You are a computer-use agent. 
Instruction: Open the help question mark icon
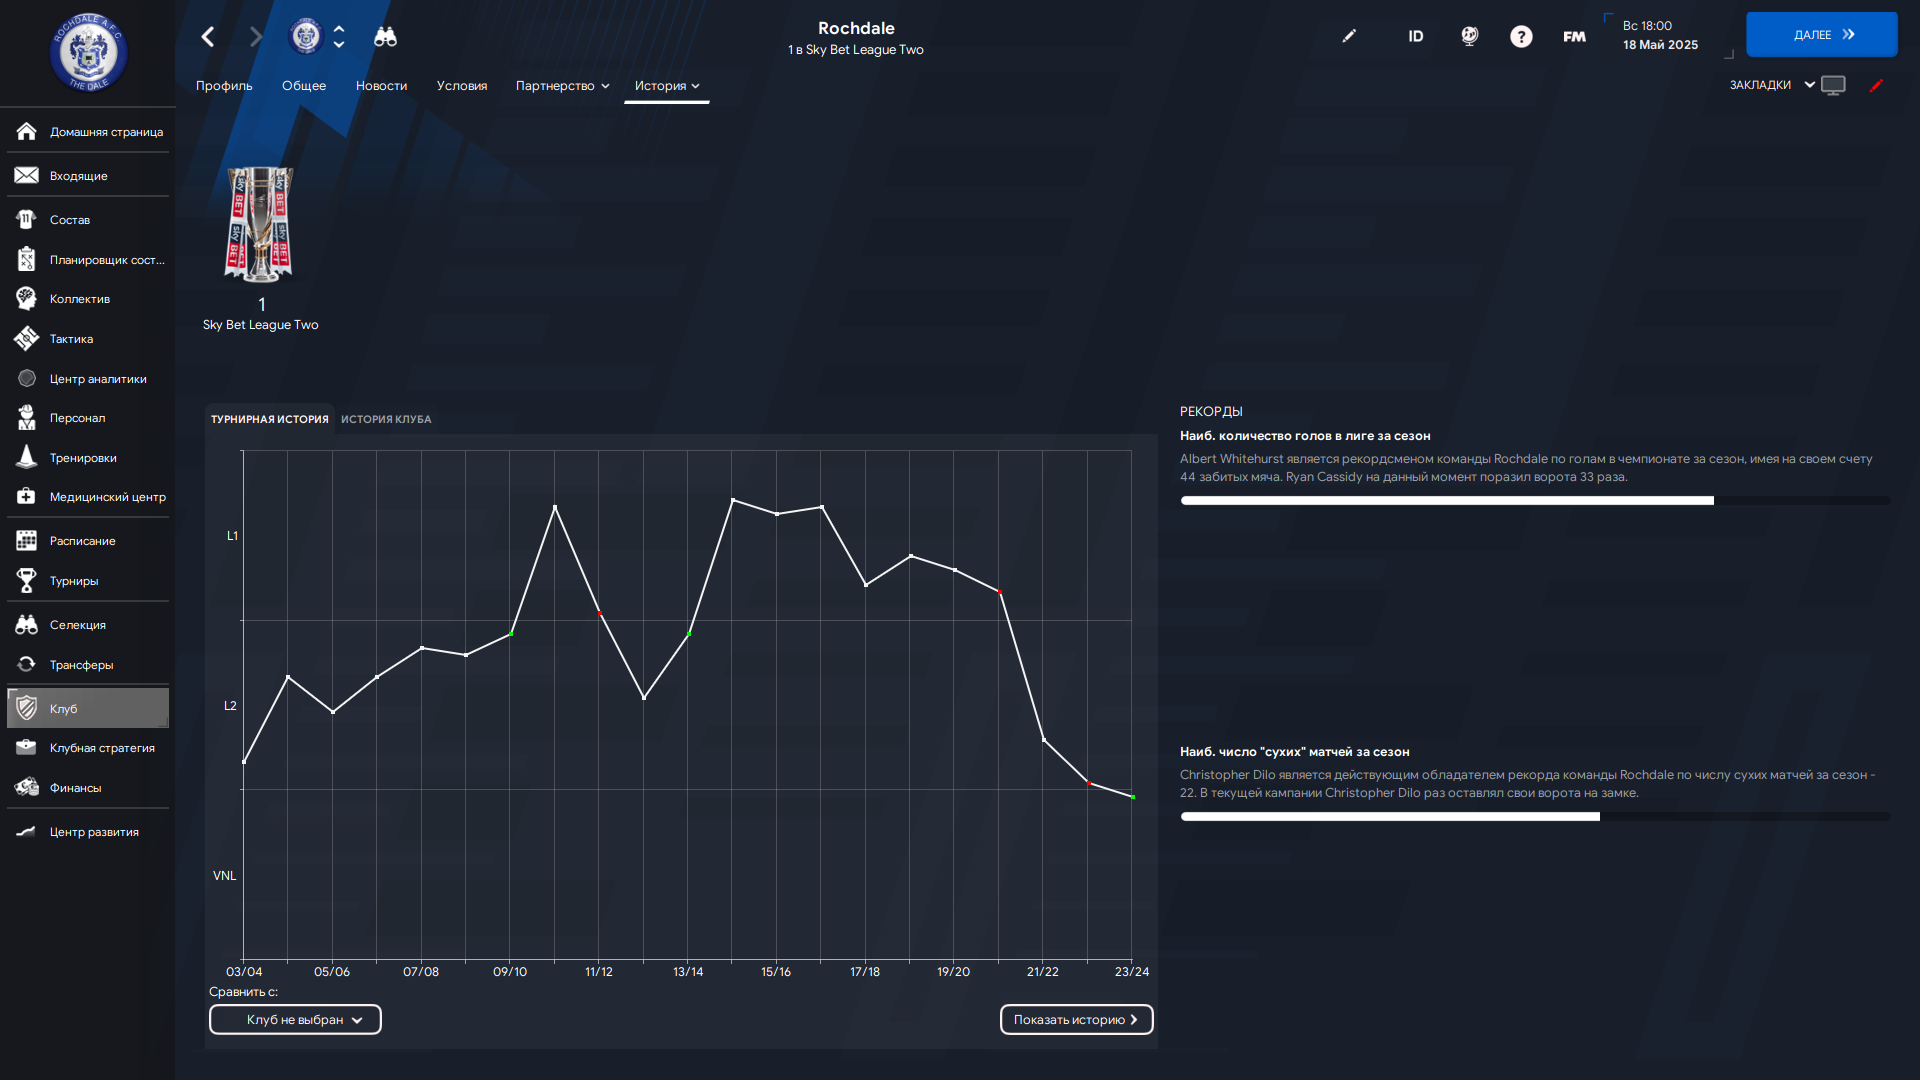point(1520,37)
